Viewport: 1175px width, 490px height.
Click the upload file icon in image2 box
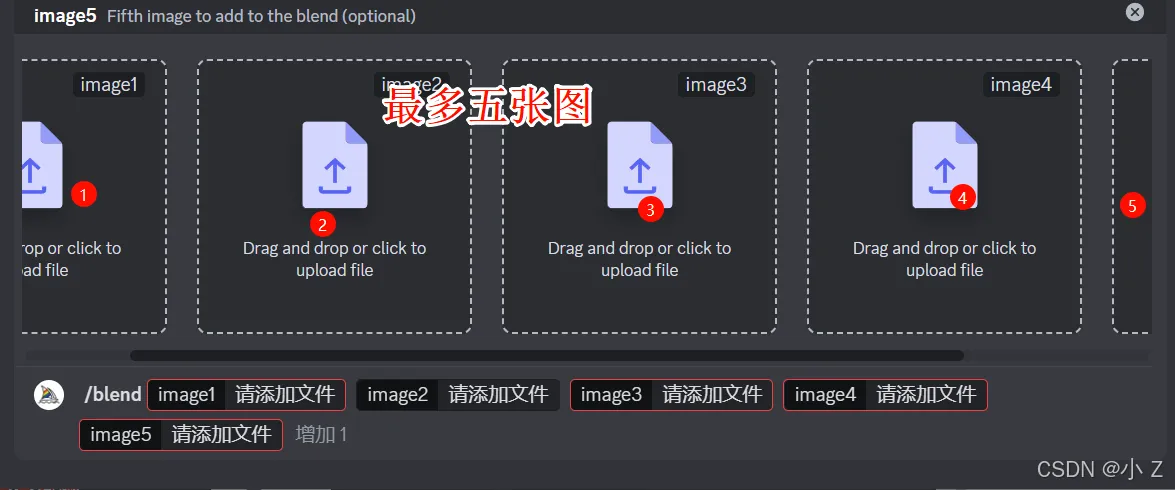click(x=335, y=165)
